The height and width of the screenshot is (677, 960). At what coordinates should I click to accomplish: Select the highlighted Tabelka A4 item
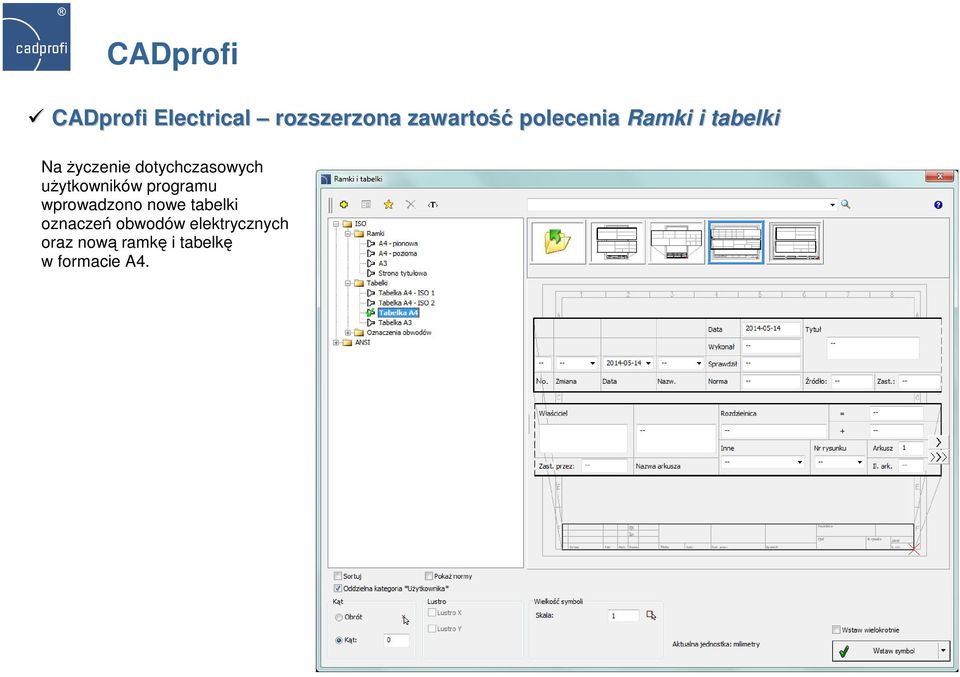coord(398,313)
